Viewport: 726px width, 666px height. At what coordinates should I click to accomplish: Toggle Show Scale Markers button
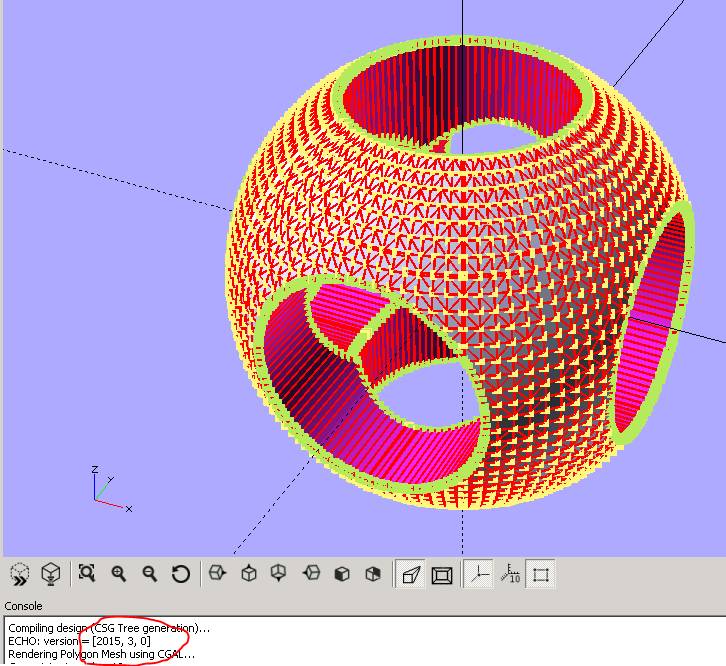510,574
